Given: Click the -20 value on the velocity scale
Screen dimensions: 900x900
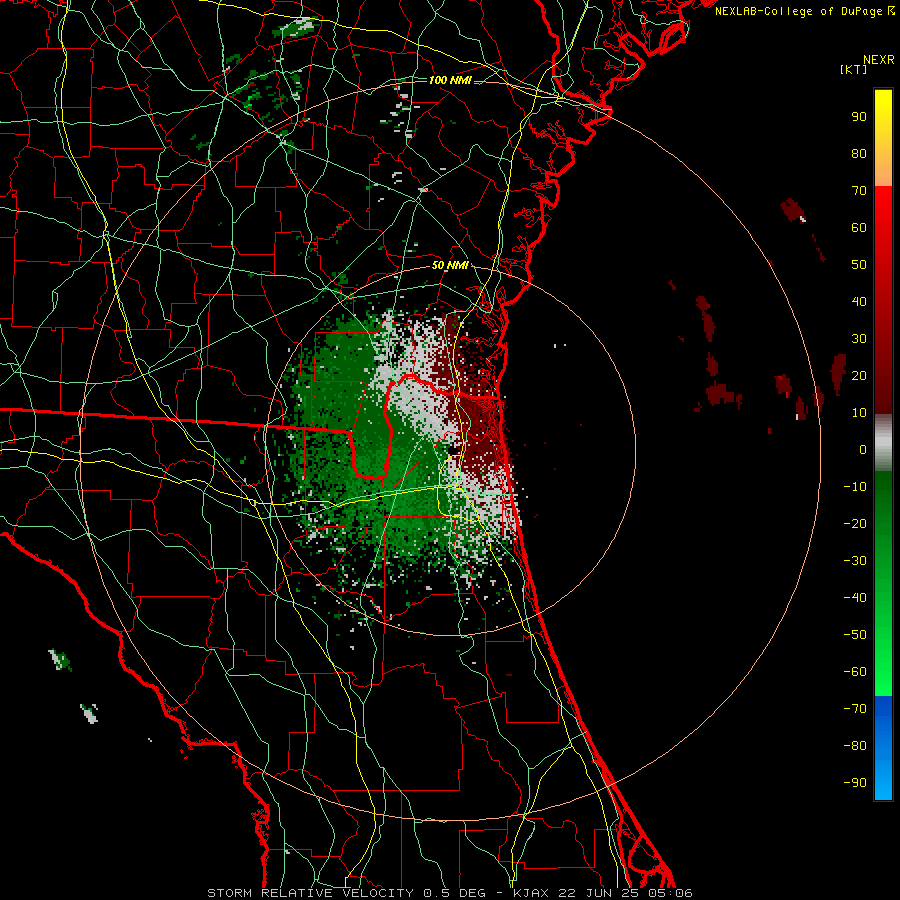Looking at the screenshot, I should pyautogui.click(x=855, y=523).
